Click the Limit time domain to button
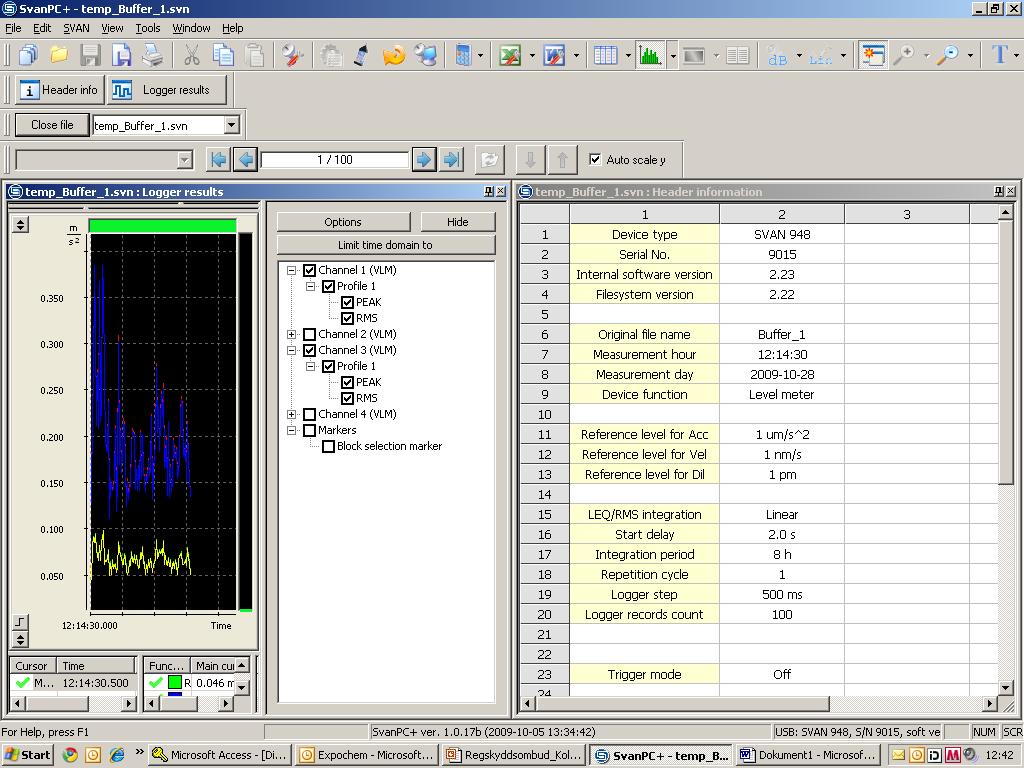Image resolution: width=1024 pixels, height=768 pixels. (x=385, y=245)
